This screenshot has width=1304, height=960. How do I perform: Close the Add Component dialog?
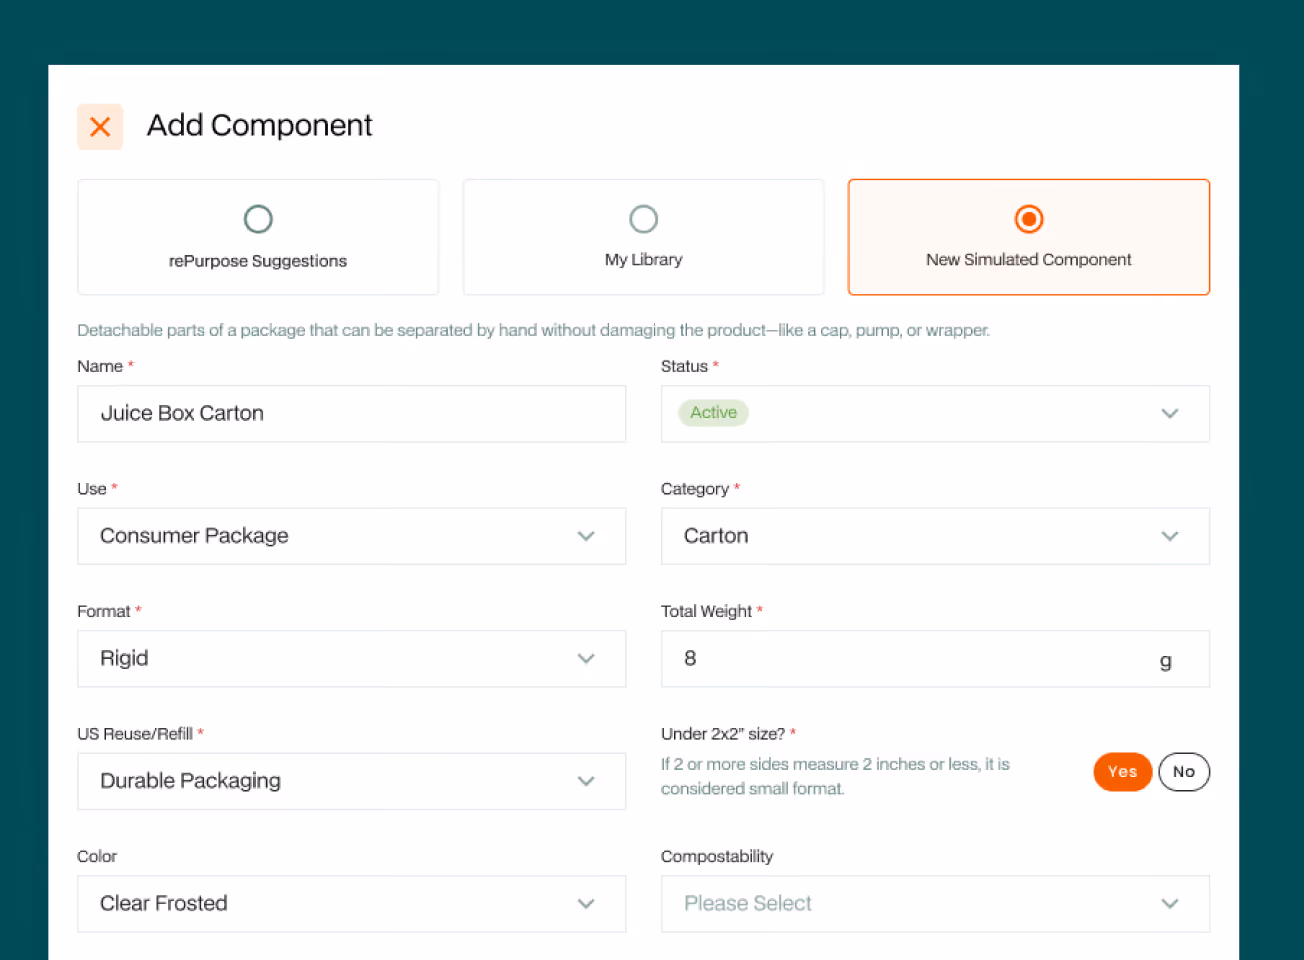pyautogui.click(x=100, y=127)
